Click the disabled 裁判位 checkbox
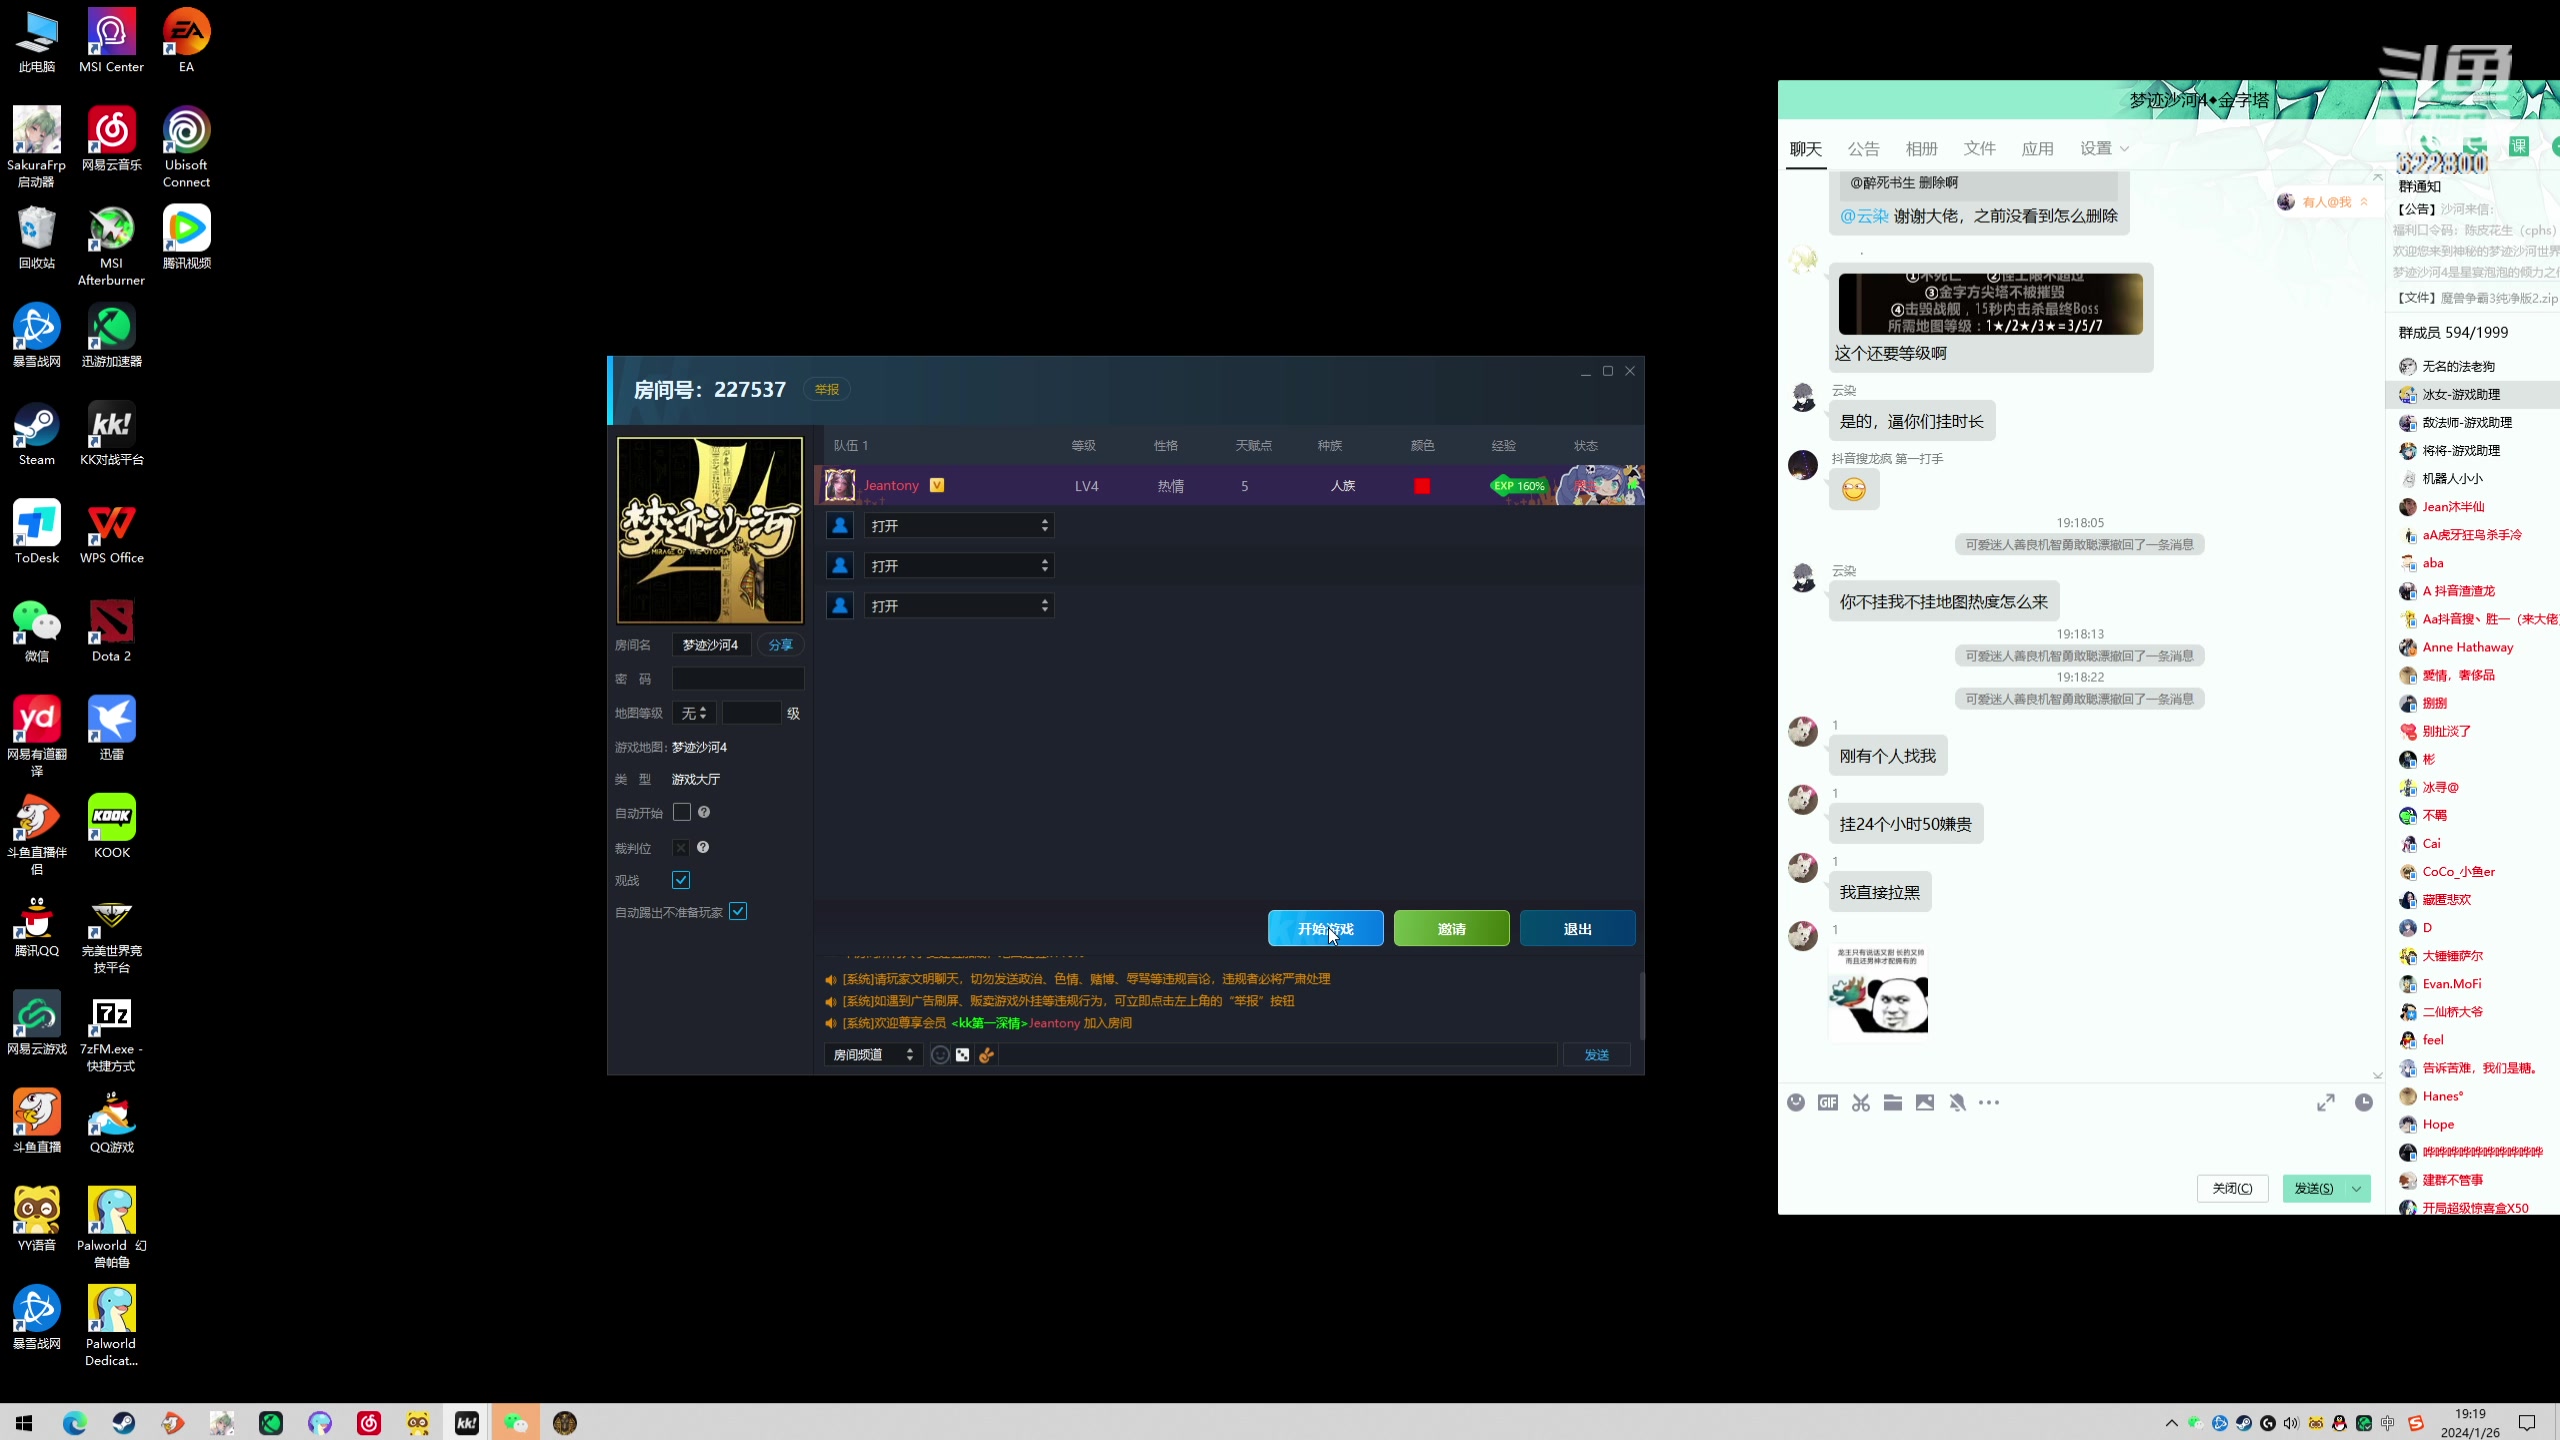This screenshot has height=1440, width=2560. tap(680, 848)
